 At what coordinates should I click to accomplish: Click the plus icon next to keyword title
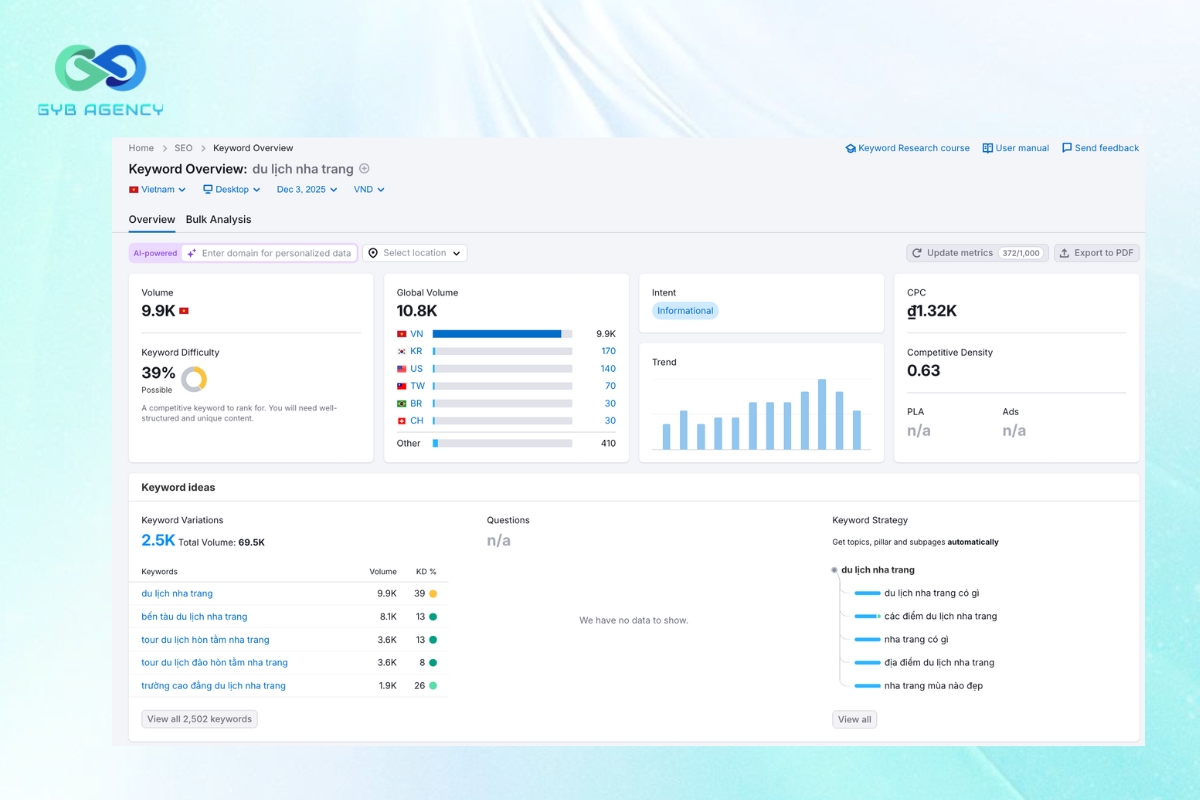364,169
